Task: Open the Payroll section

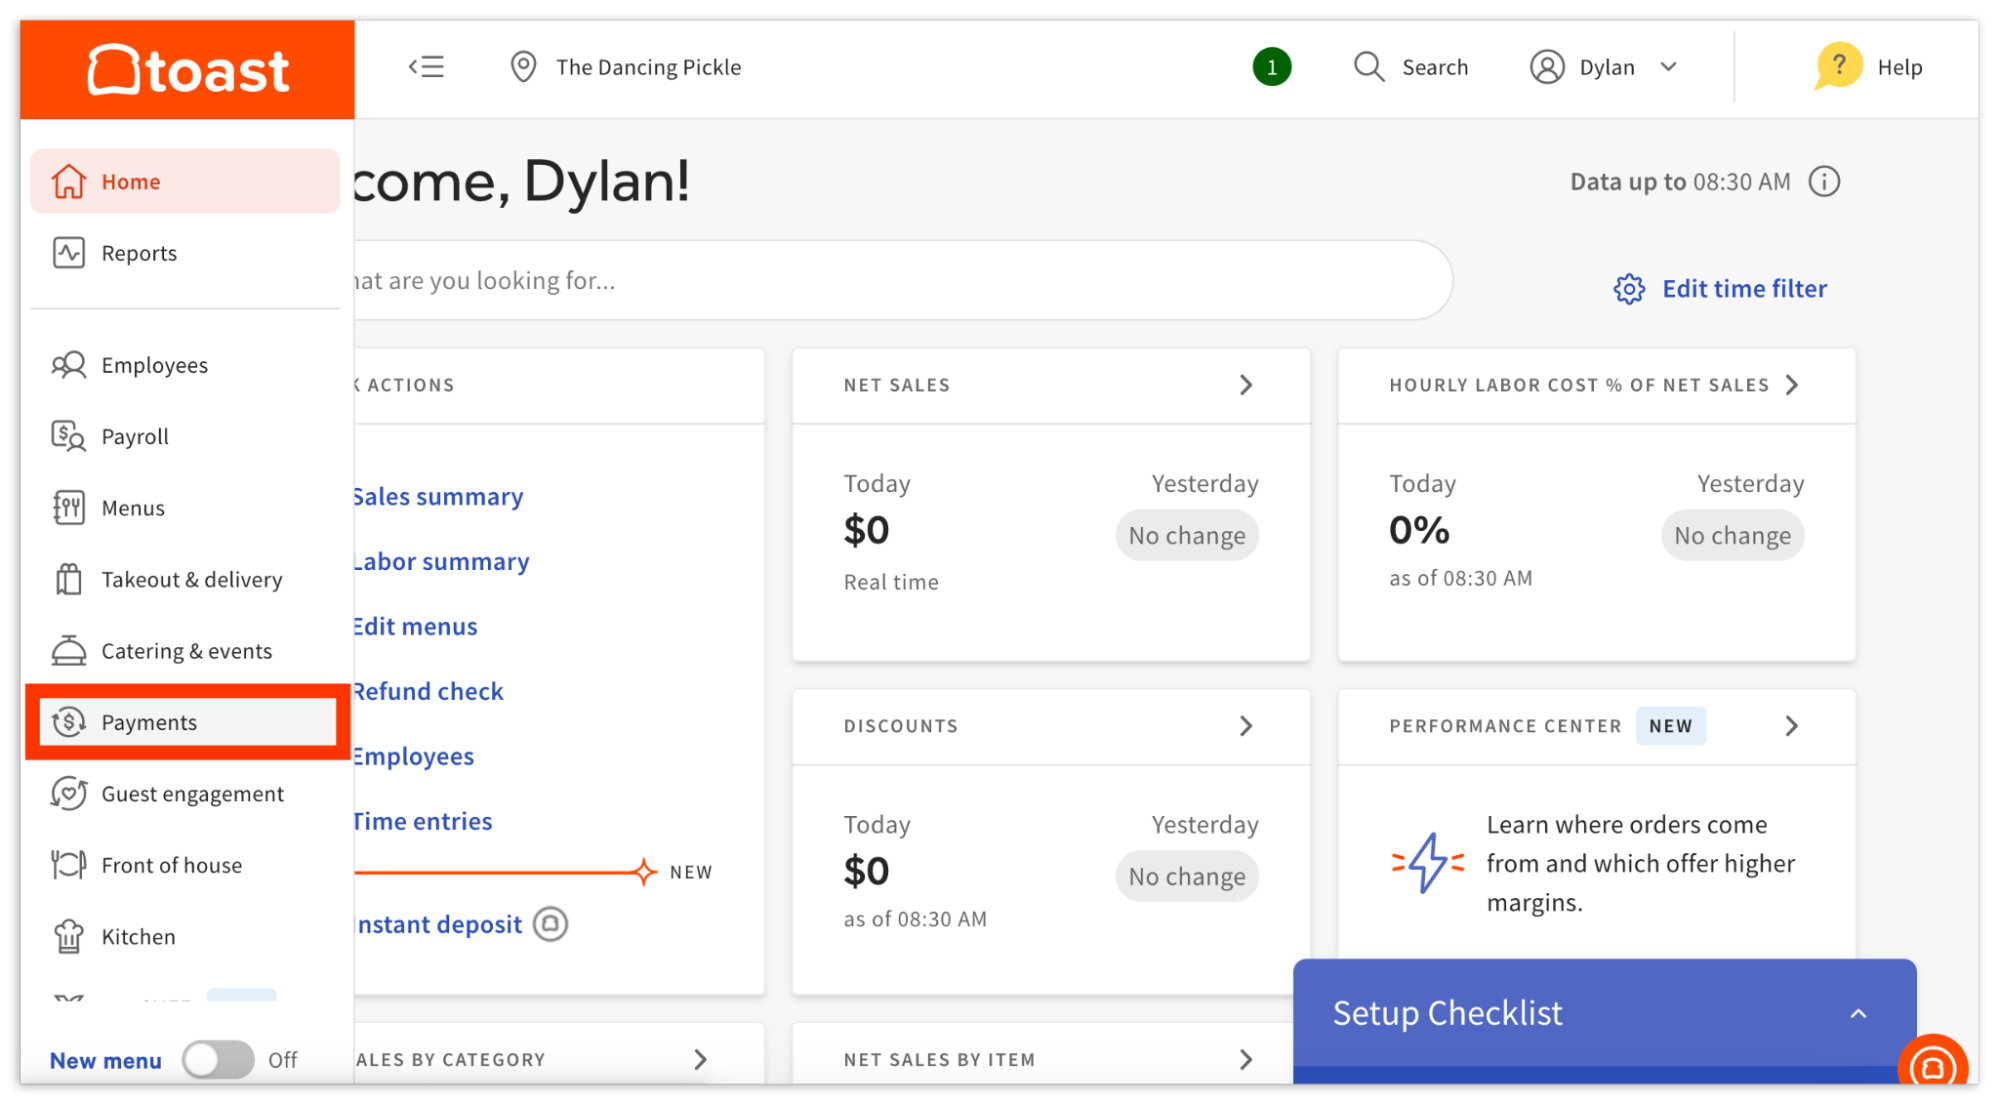Action: pyautogui.click(x=134, y=436)
